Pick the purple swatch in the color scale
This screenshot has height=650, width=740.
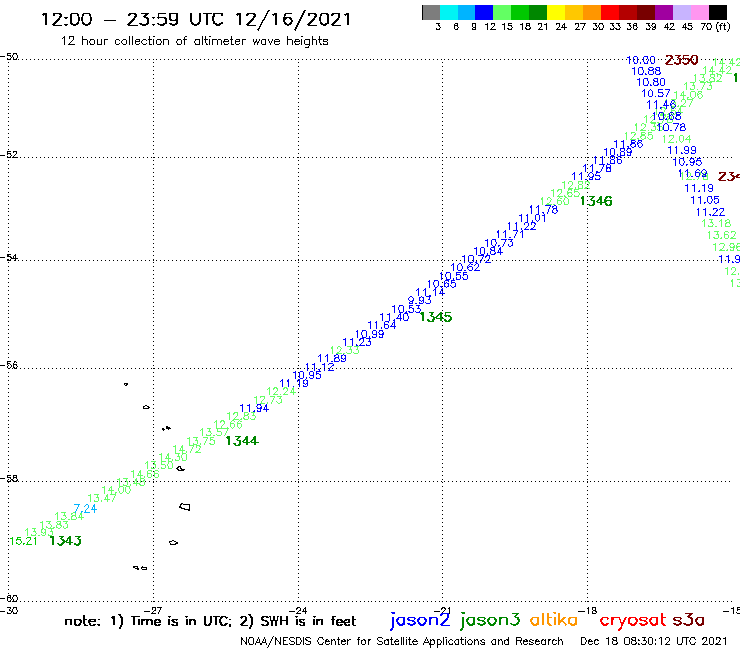point(664,13)
